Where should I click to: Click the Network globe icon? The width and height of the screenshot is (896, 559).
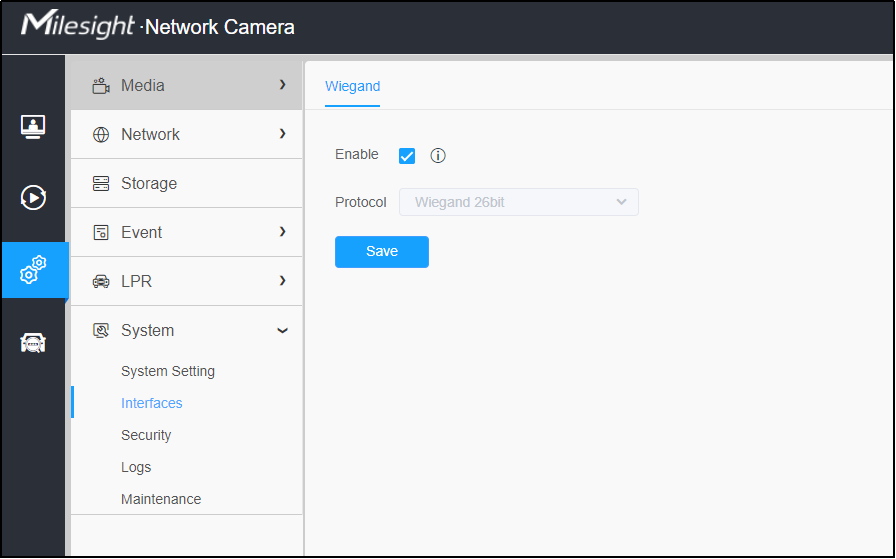[101, 134]
